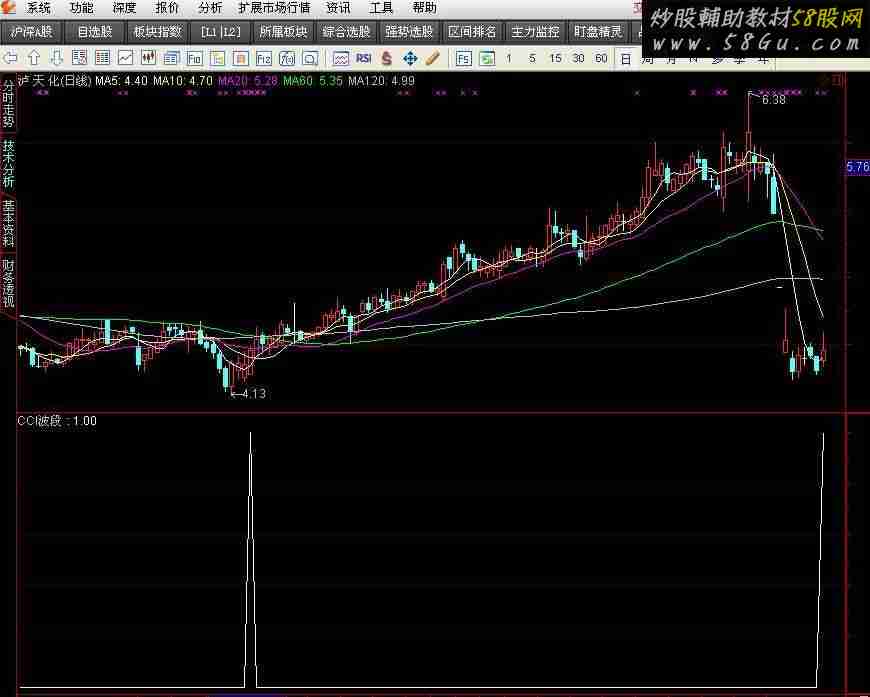Open the 工具 menu

click(381, 8)
